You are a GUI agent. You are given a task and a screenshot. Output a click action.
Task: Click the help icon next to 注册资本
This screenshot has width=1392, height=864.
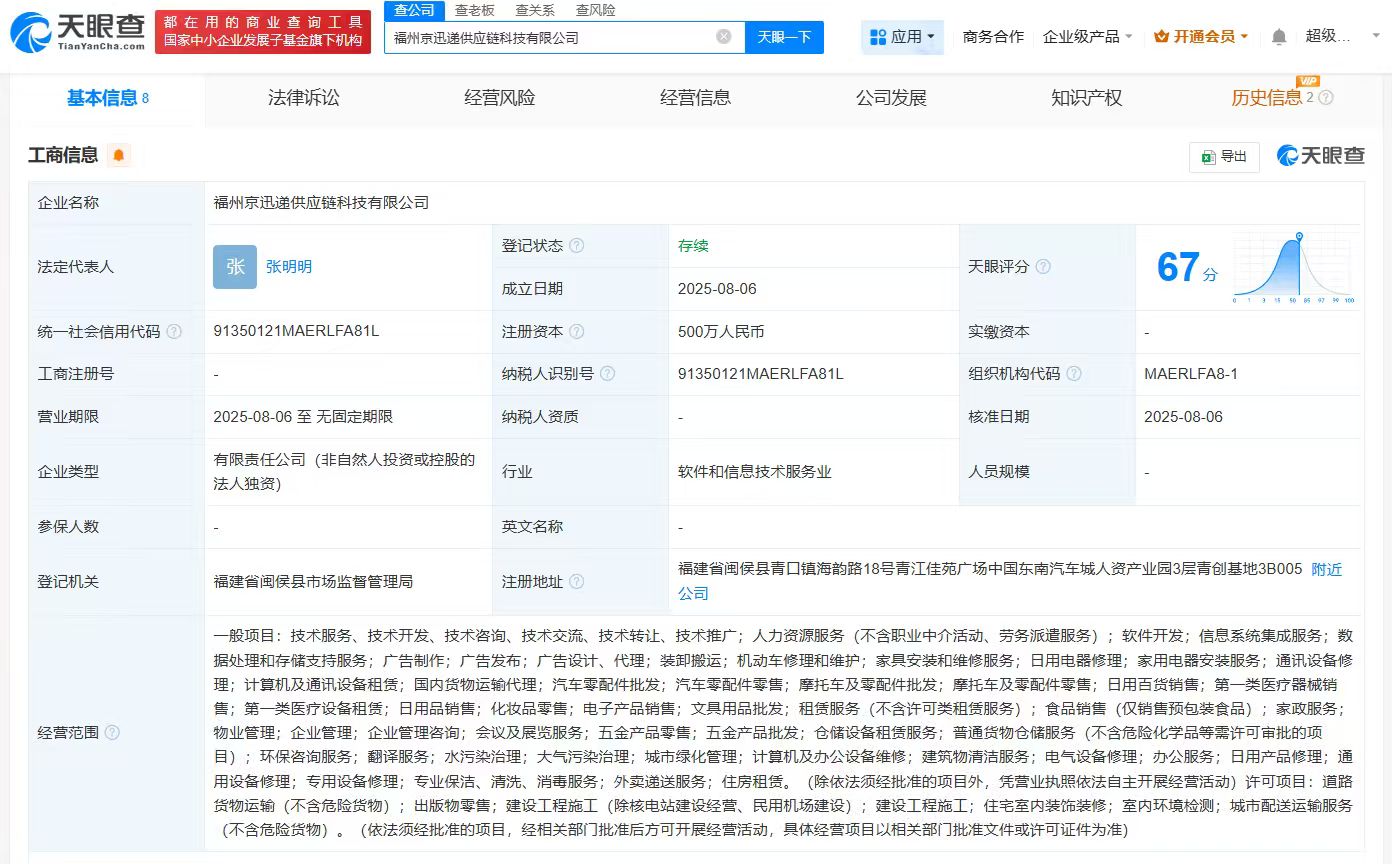577,332
